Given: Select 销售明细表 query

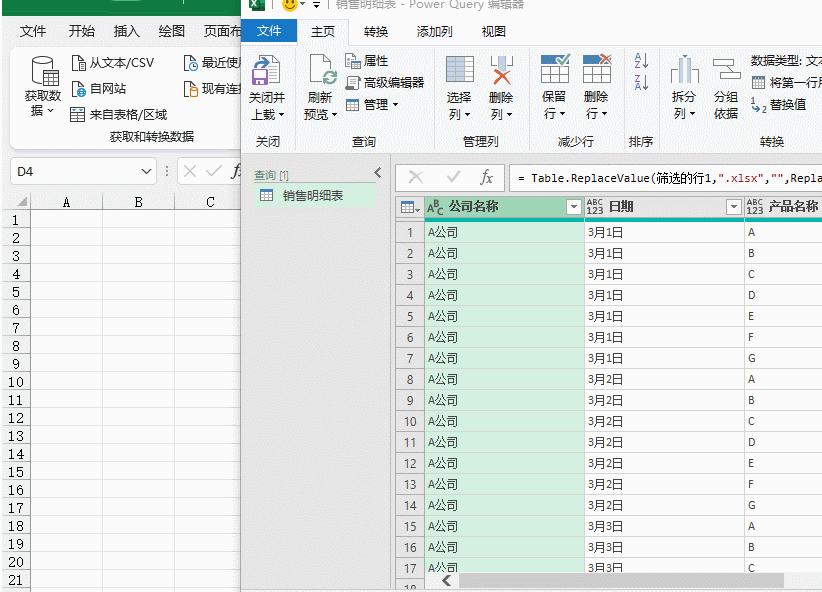Looking at the screenshot, I should pos(315,196).
